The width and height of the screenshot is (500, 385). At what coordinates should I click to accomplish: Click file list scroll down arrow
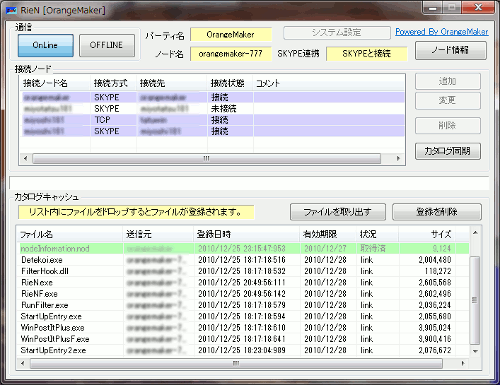(x=475, y=351)
